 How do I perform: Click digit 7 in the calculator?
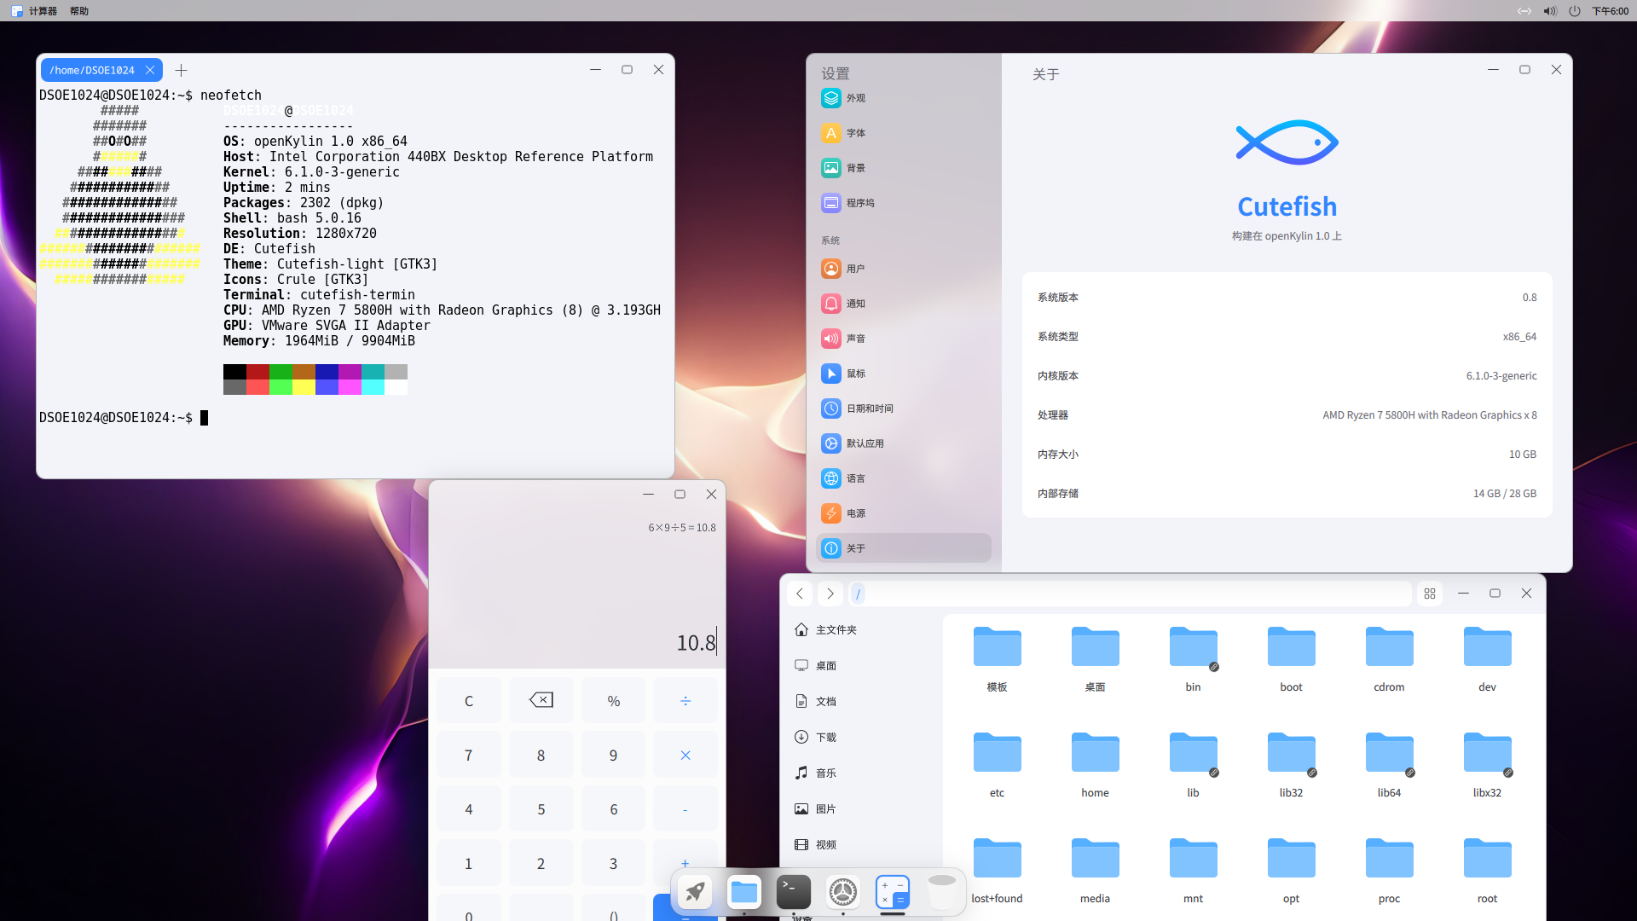click(x=469, y=755)
